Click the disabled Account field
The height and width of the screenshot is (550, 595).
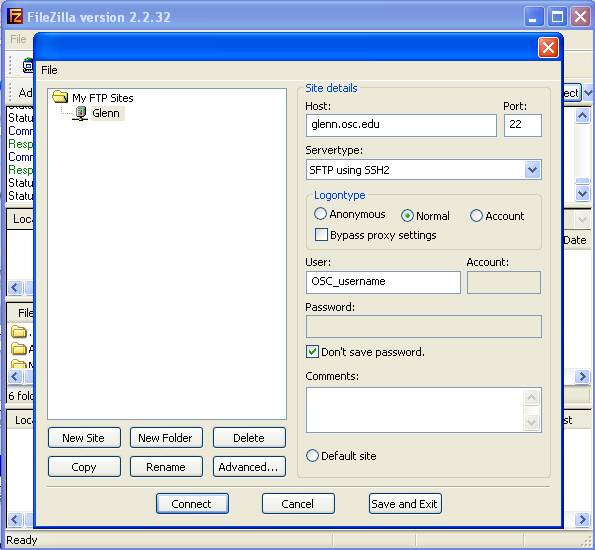[x=504, y=282]
